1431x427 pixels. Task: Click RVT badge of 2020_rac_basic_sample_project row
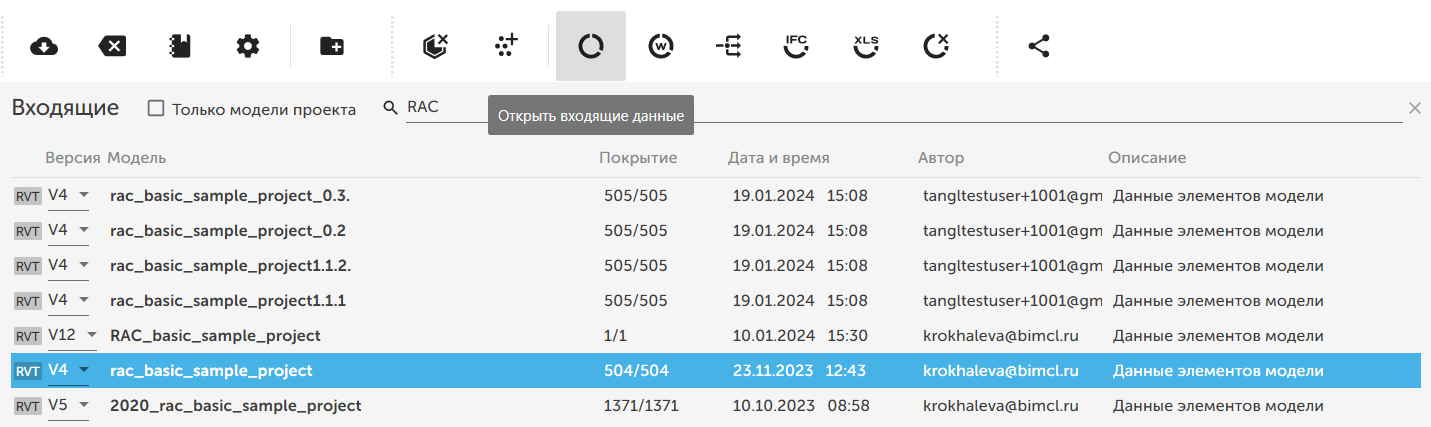[x=27, y=407]
